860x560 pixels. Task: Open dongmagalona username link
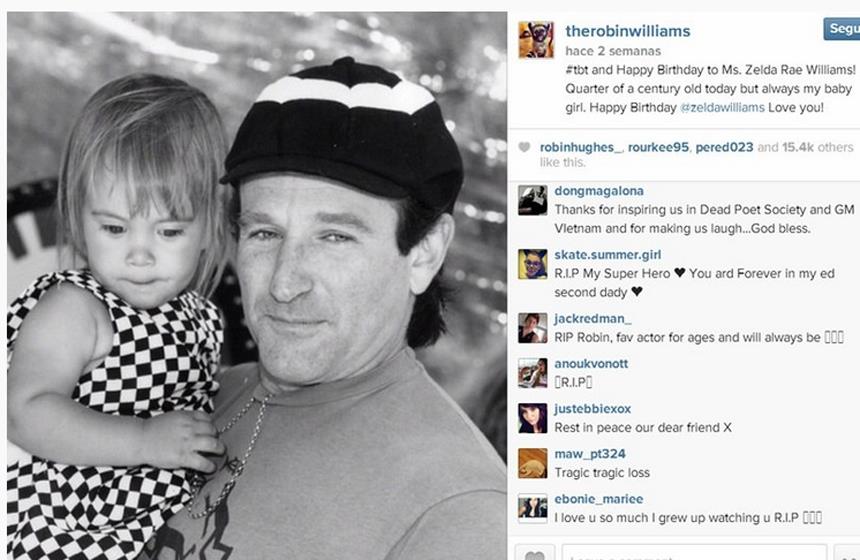tap(599, 191)
